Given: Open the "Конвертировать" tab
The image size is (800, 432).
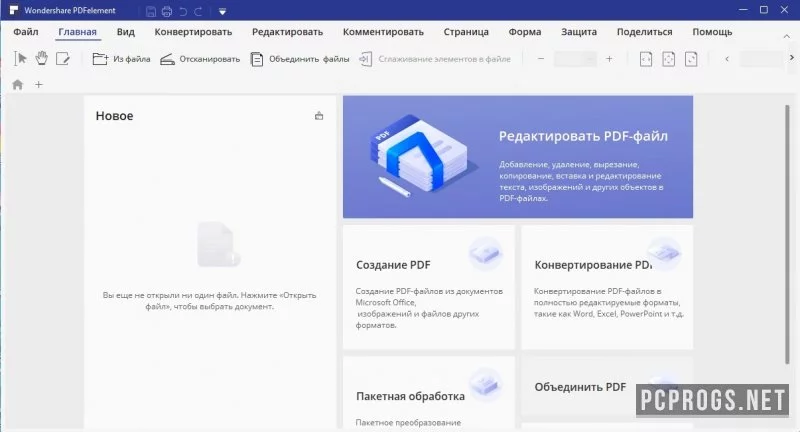Looking at the screenshot, I should [193, 32].
